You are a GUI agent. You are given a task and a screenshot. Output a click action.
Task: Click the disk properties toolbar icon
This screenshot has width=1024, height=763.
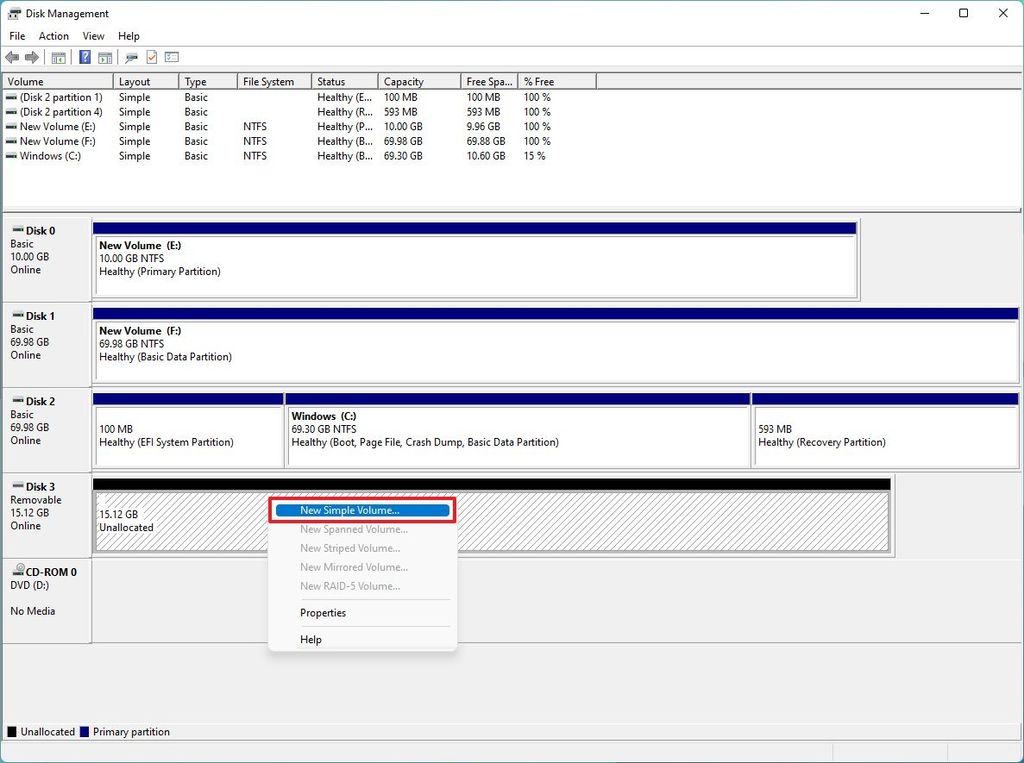[x=130, y=57]
